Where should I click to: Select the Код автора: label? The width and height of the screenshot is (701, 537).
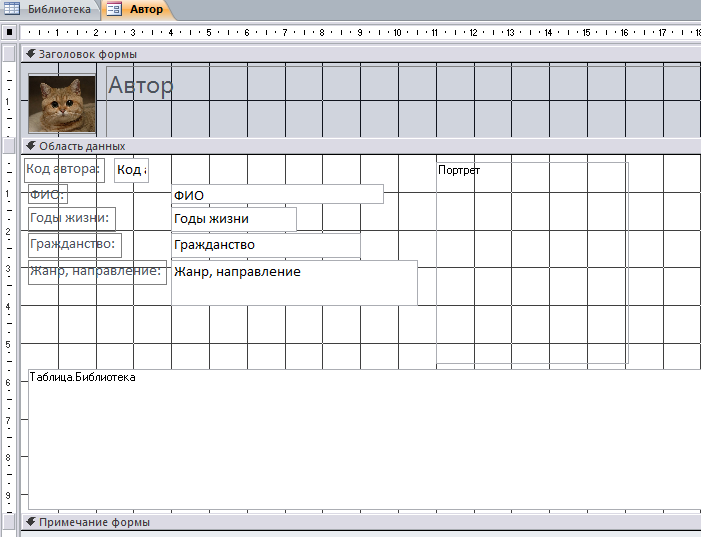[64, 170]
